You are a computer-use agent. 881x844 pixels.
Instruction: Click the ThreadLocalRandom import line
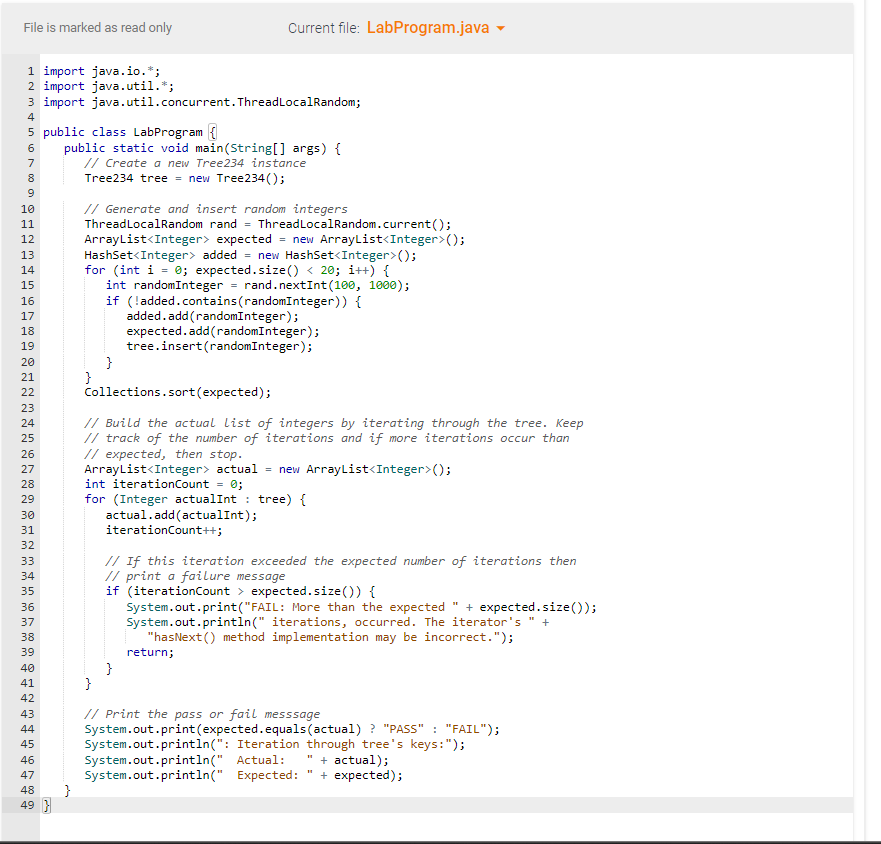[200, 101]
